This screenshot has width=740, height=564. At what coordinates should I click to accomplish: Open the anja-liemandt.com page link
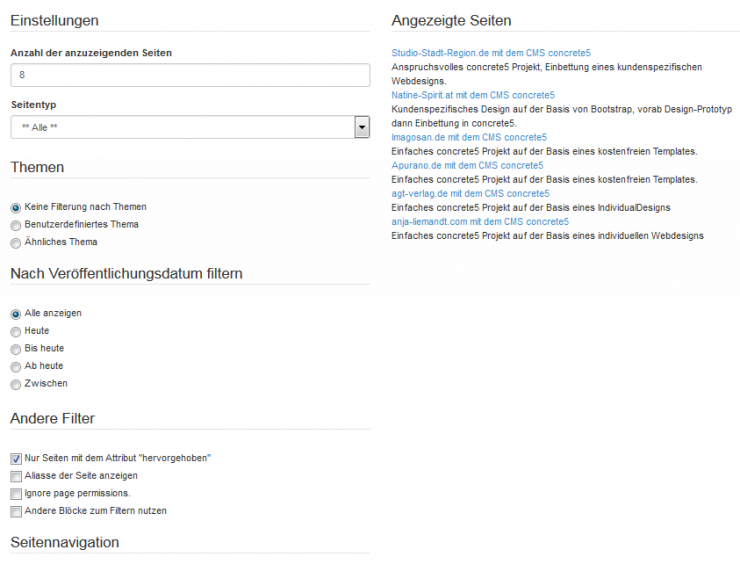(x=480, y=221)
